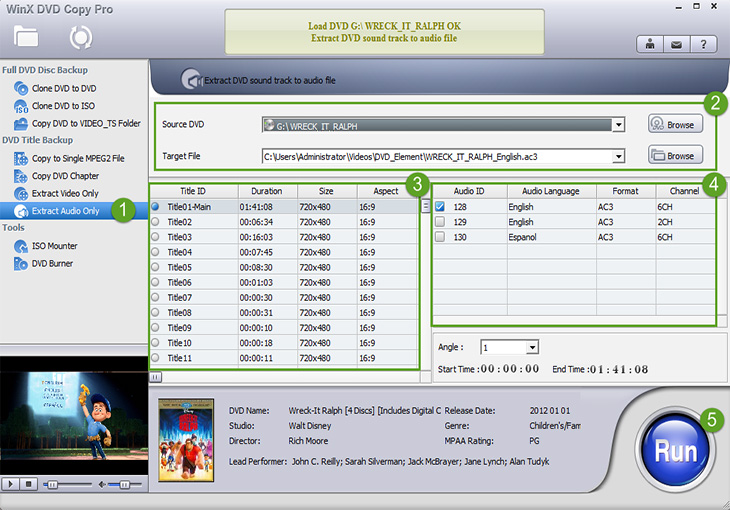Play the preview video
The height and width of the screenshot is (510, 730).
pos(10,484)
